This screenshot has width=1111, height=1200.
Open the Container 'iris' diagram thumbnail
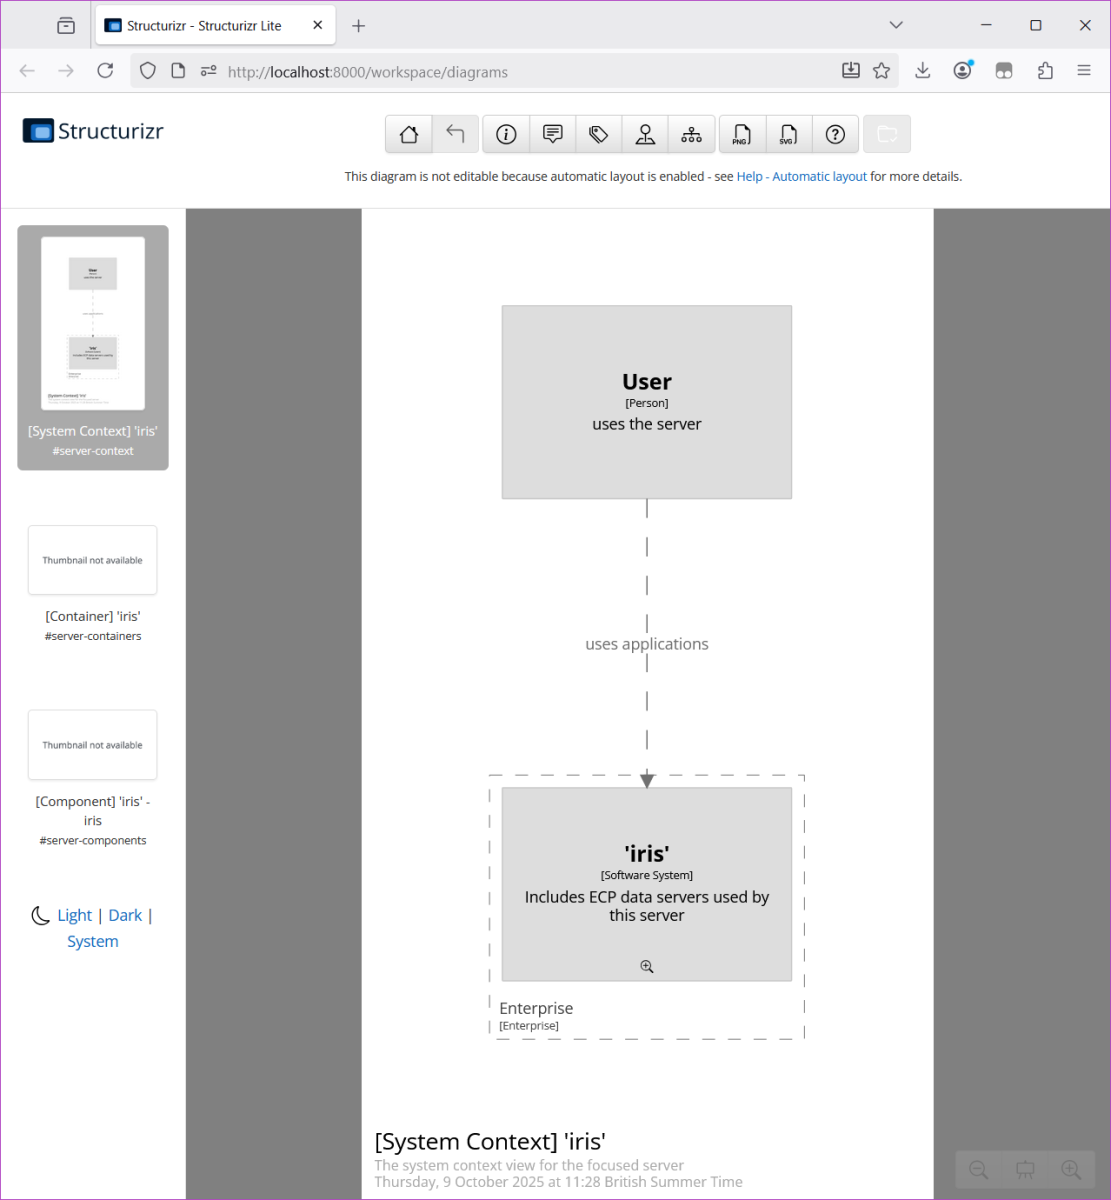[93, 560]
